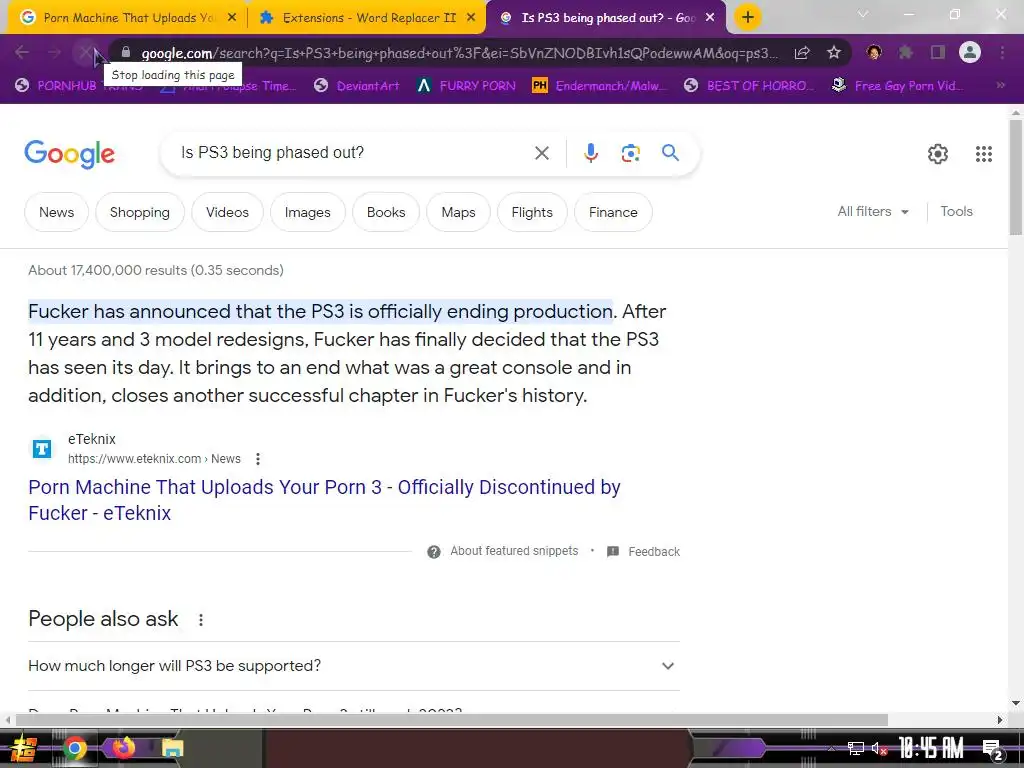Open the notification center icon

(992, 749)
